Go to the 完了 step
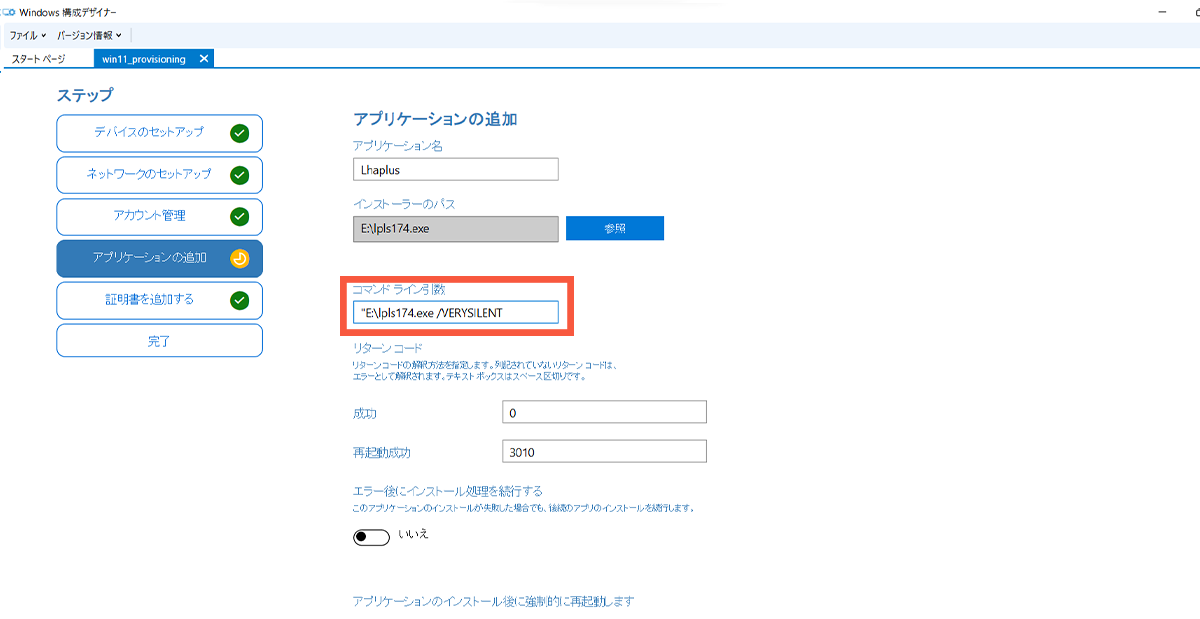The height and width of the screenshot is (619, 1200). coord(159,341)
